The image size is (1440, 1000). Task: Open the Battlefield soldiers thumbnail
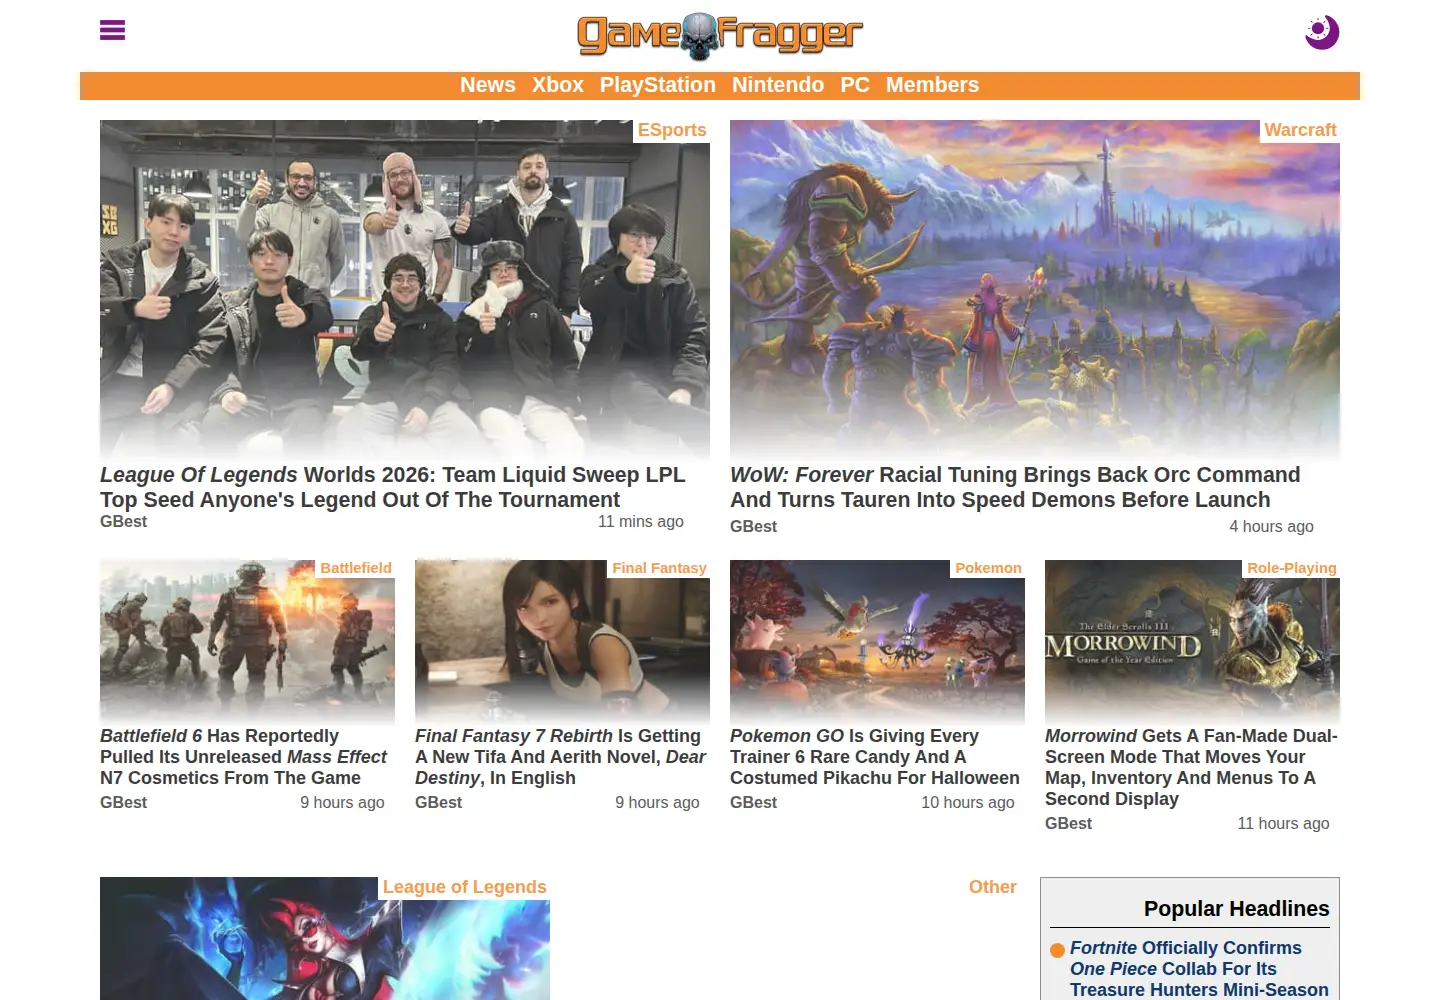click(247, 642)
